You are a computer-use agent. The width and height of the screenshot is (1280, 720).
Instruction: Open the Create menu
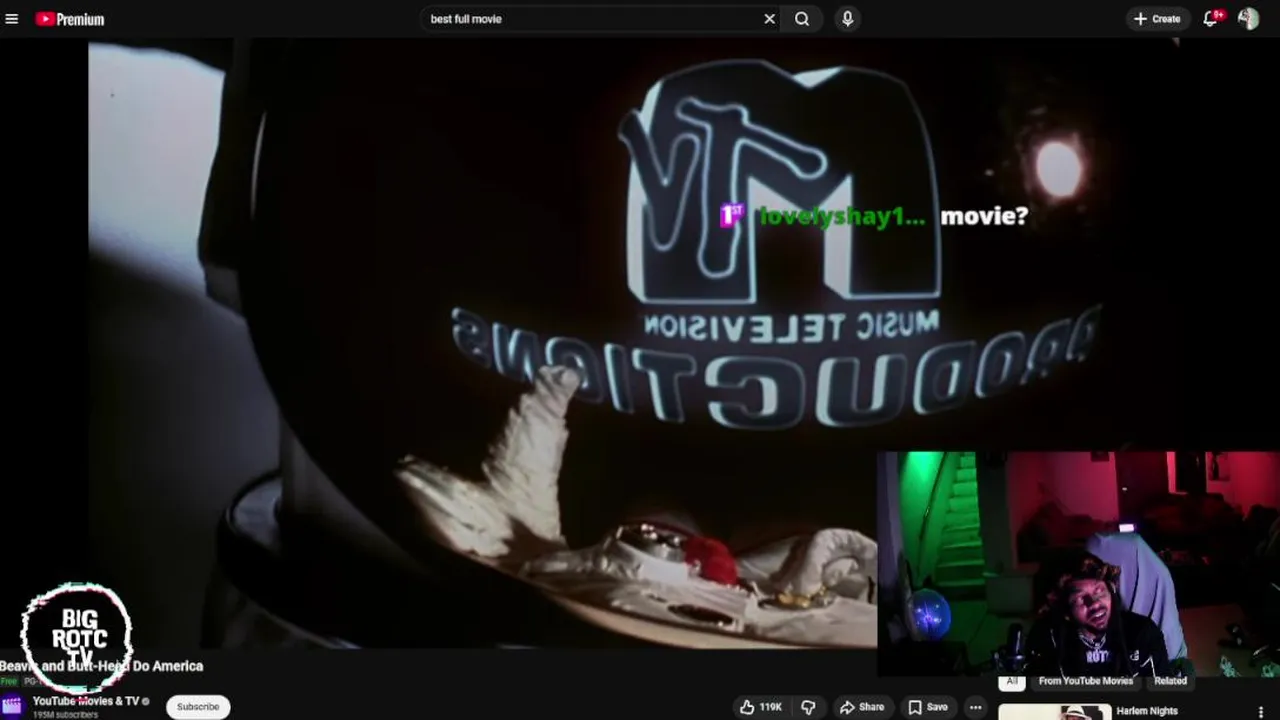click(x=1157, y=19)
